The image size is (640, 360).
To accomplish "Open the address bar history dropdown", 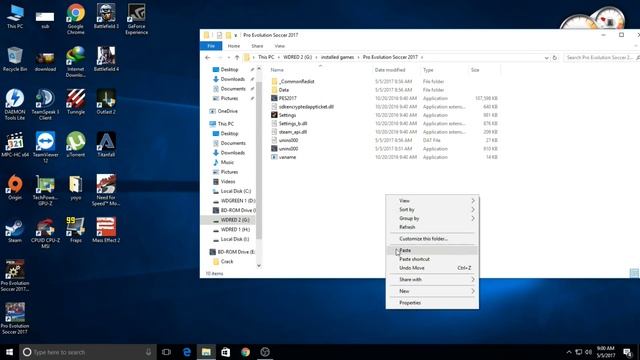I will coord(547,58).
